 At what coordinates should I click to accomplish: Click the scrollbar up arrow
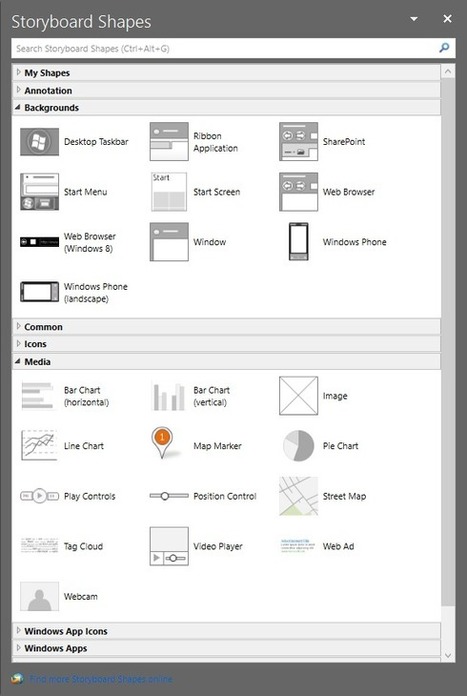(448, 71)
